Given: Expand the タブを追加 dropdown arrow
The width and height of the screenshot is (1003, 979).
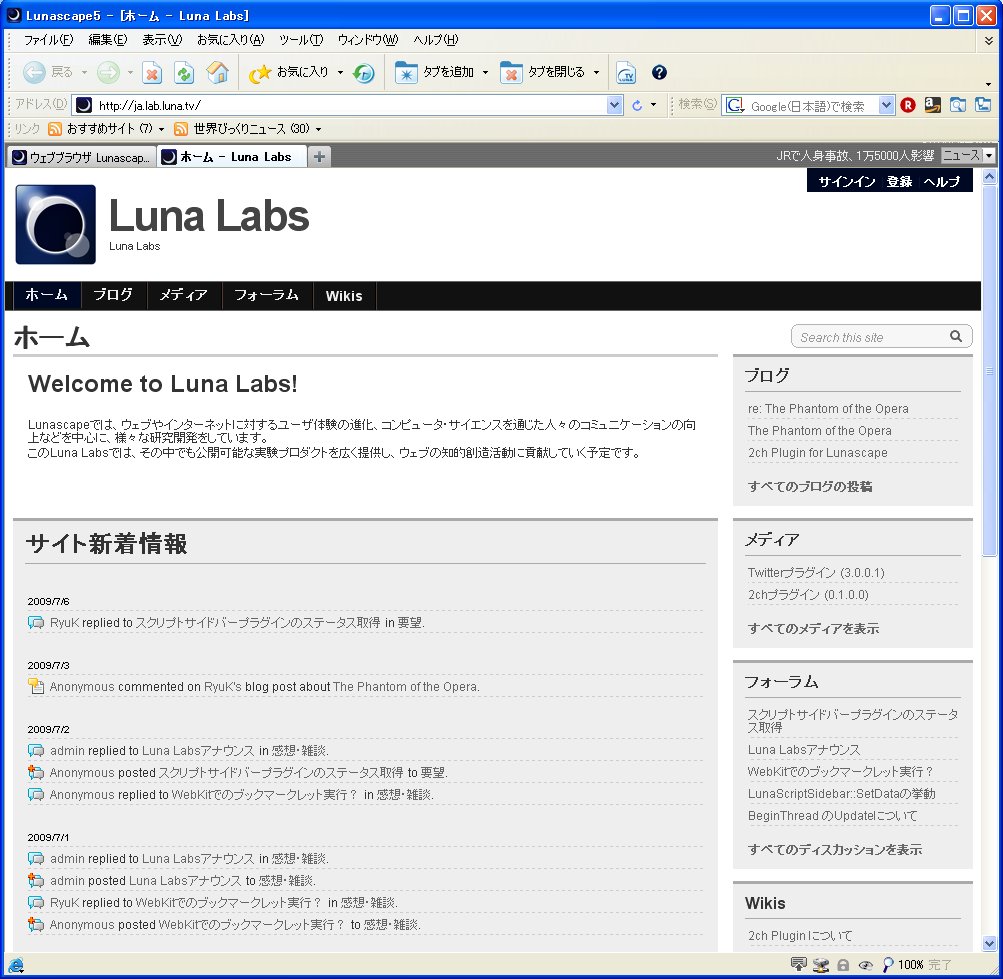Looking at the screenshot, I should click(486, 72).
